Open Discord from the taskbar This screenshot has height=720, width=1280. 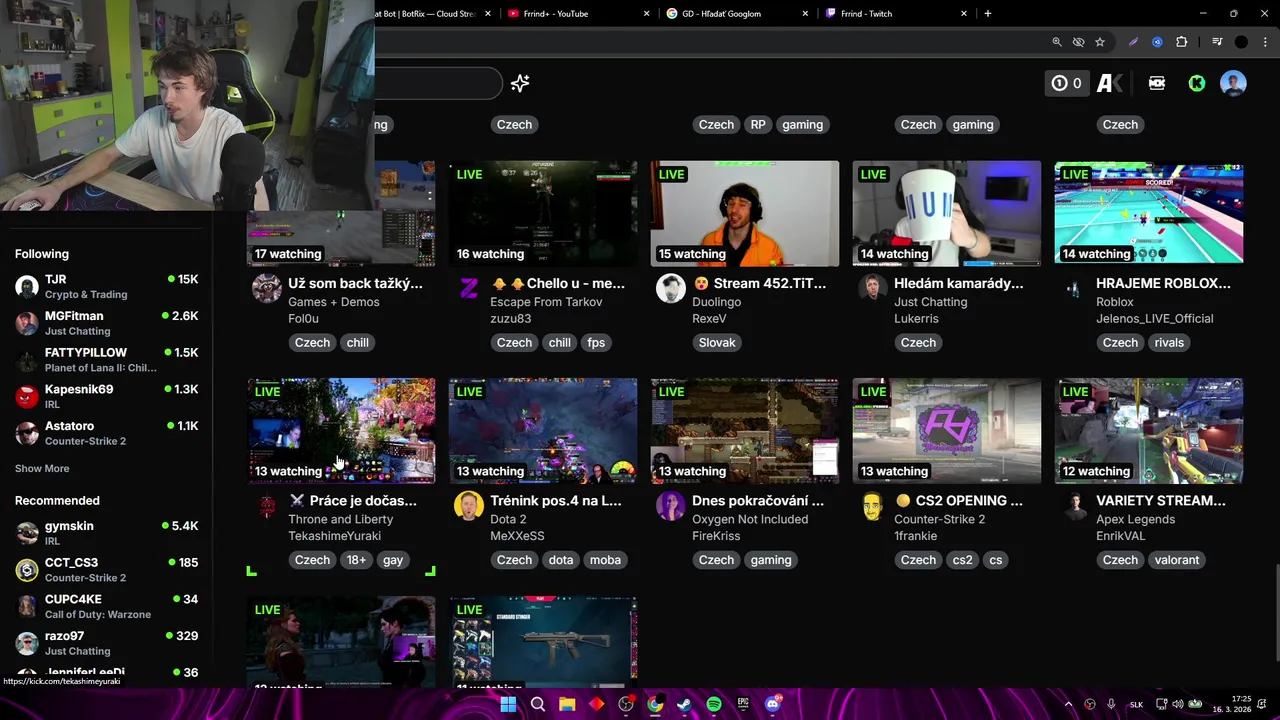[772, 704]
